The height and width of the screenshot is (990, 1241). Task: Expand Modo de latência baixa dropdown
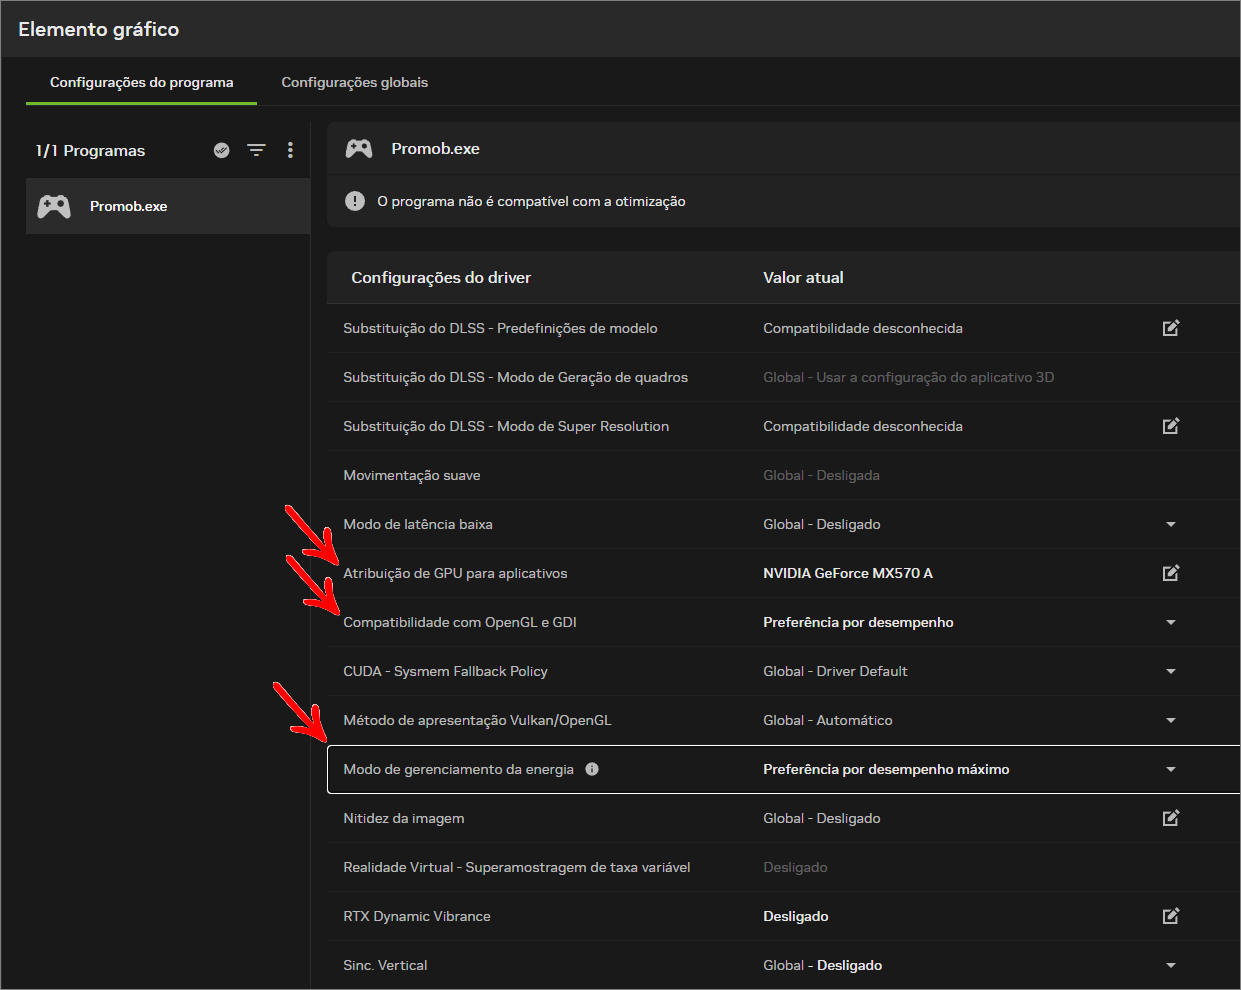pyautogui.click(x=1170, y=524)
